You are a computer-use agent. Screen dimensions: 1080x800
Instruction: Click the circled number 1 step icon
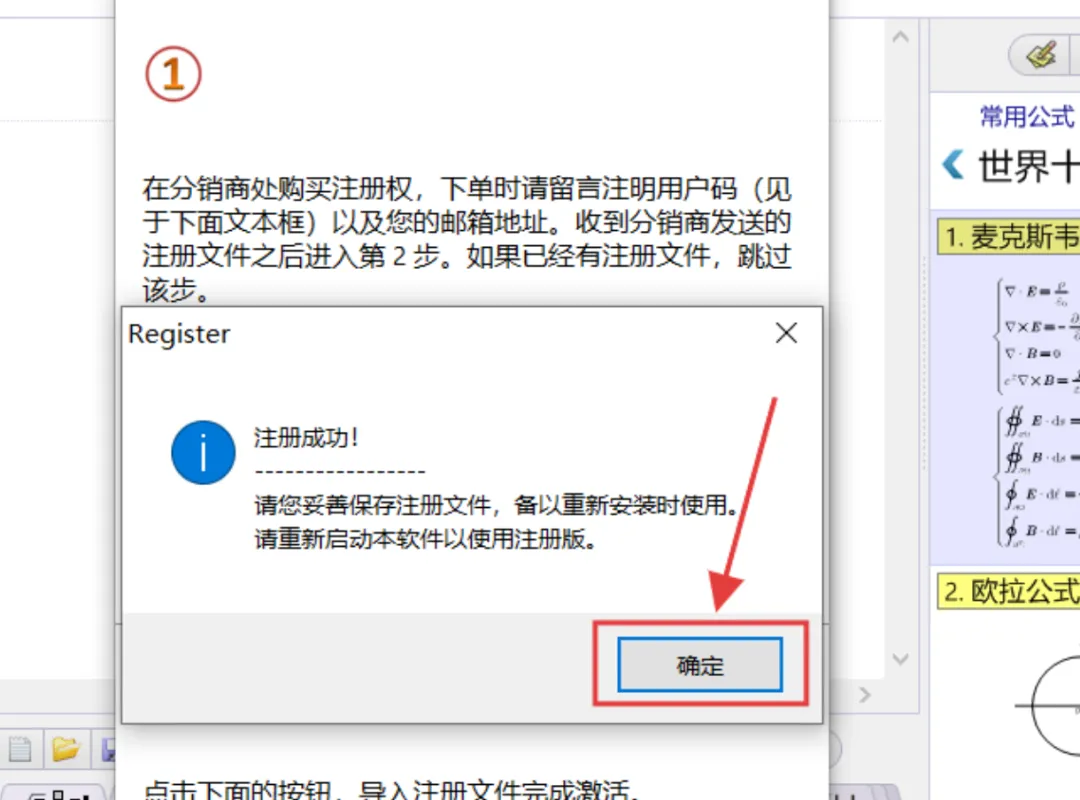pos(174,74)
